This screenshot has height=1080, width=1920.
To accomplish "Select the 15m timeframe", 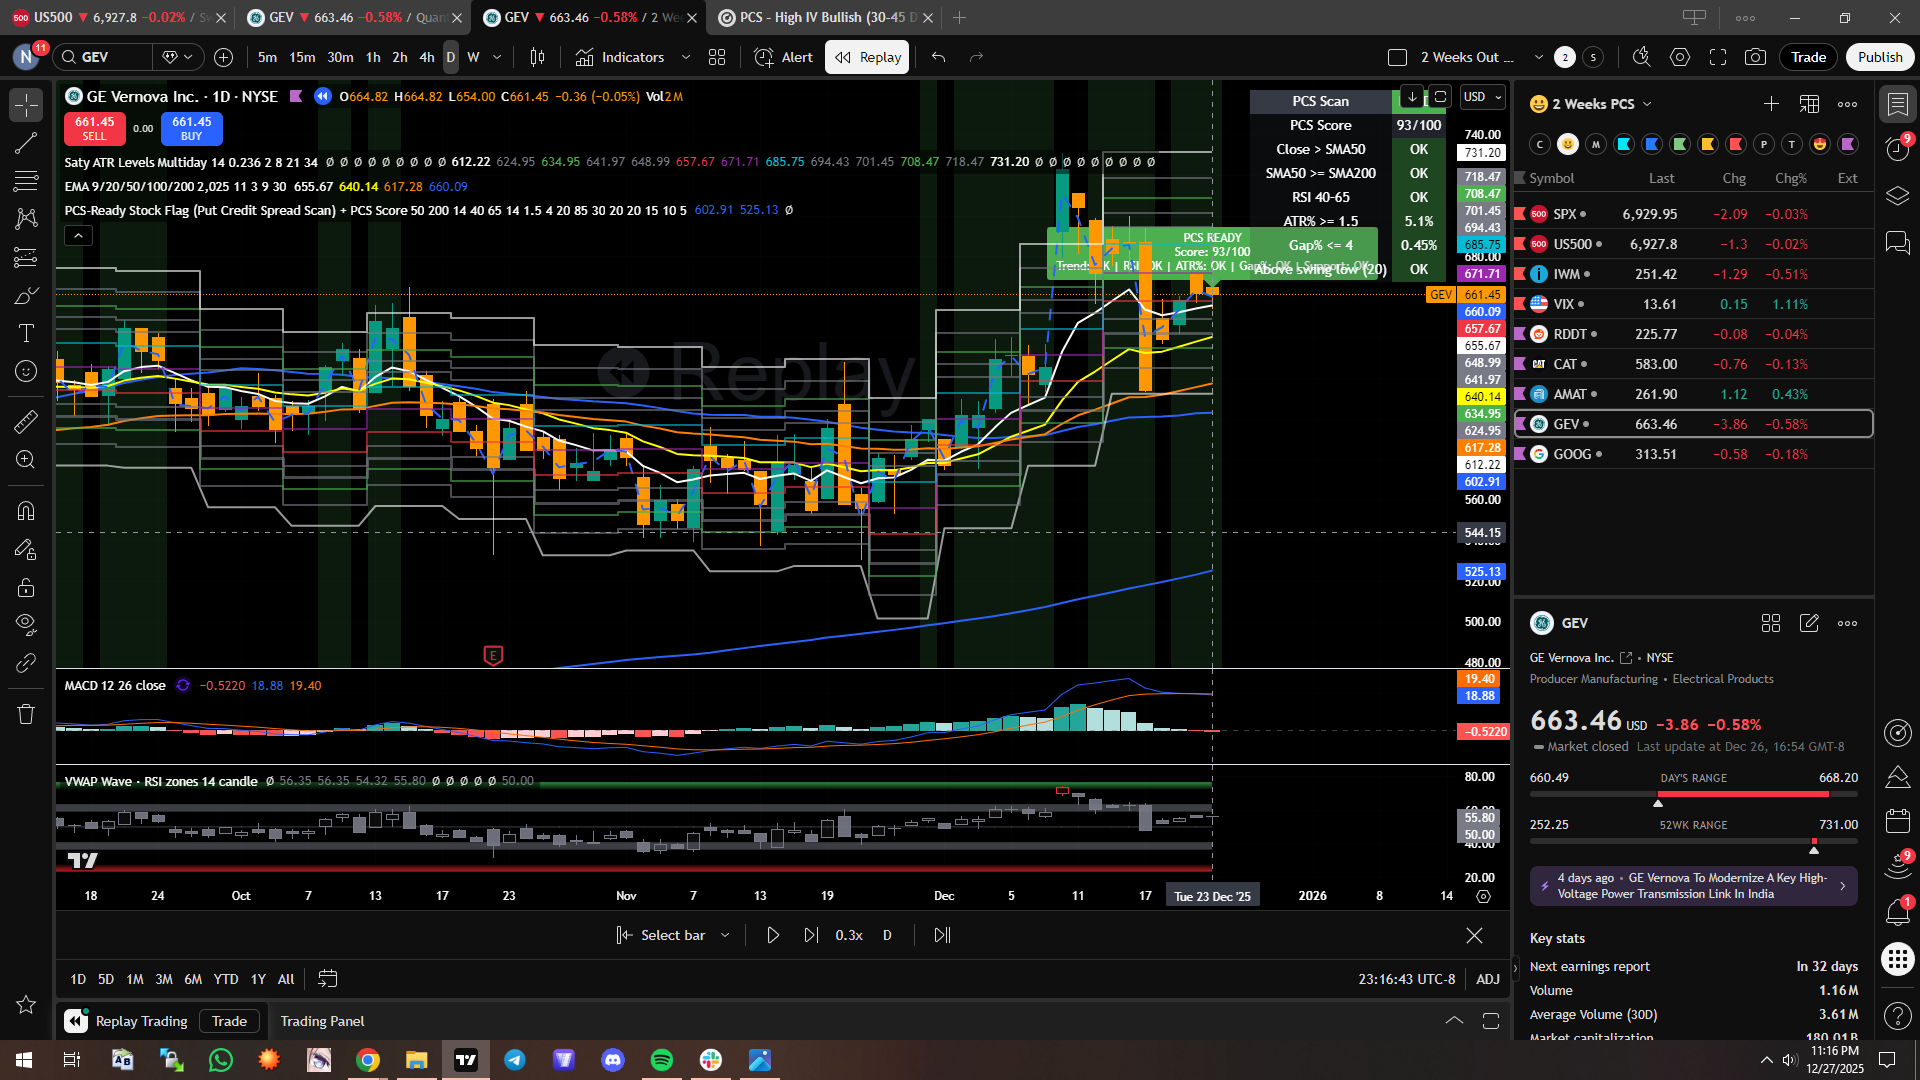I will [x=302, y=57].
